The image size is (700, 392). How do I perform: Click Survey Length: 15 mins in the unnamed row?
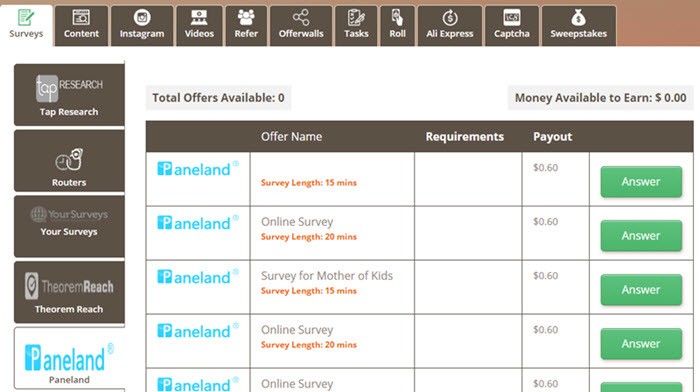point(309,183)
